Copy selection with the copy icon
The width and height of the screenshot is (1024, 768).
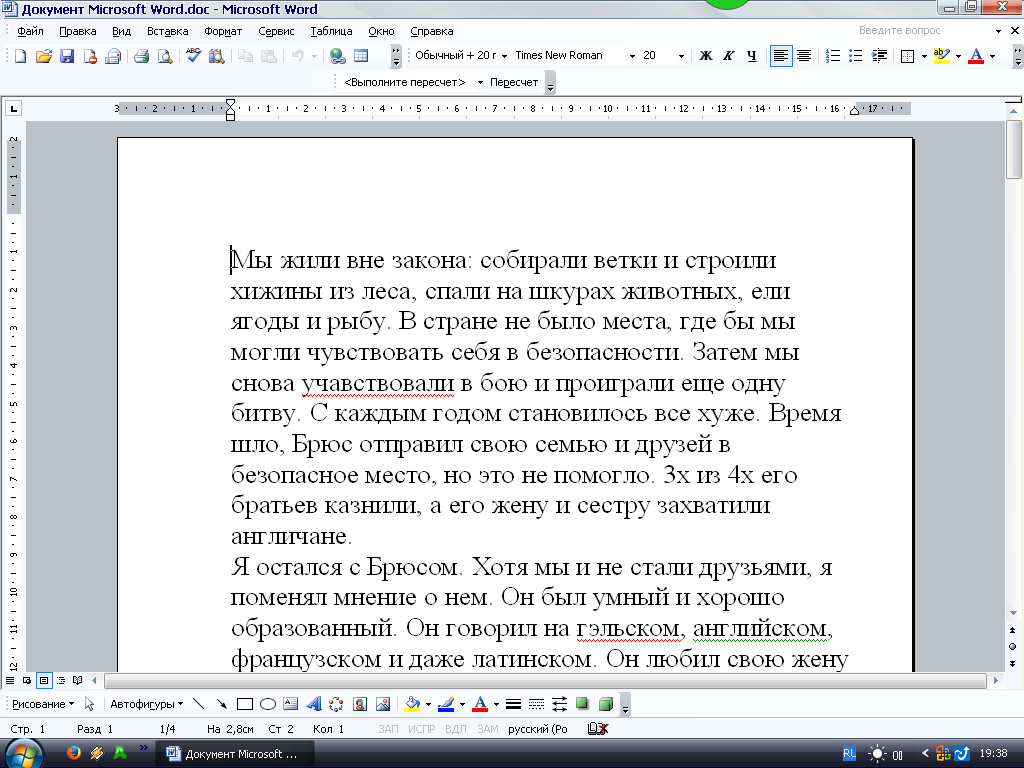point(246,56)
